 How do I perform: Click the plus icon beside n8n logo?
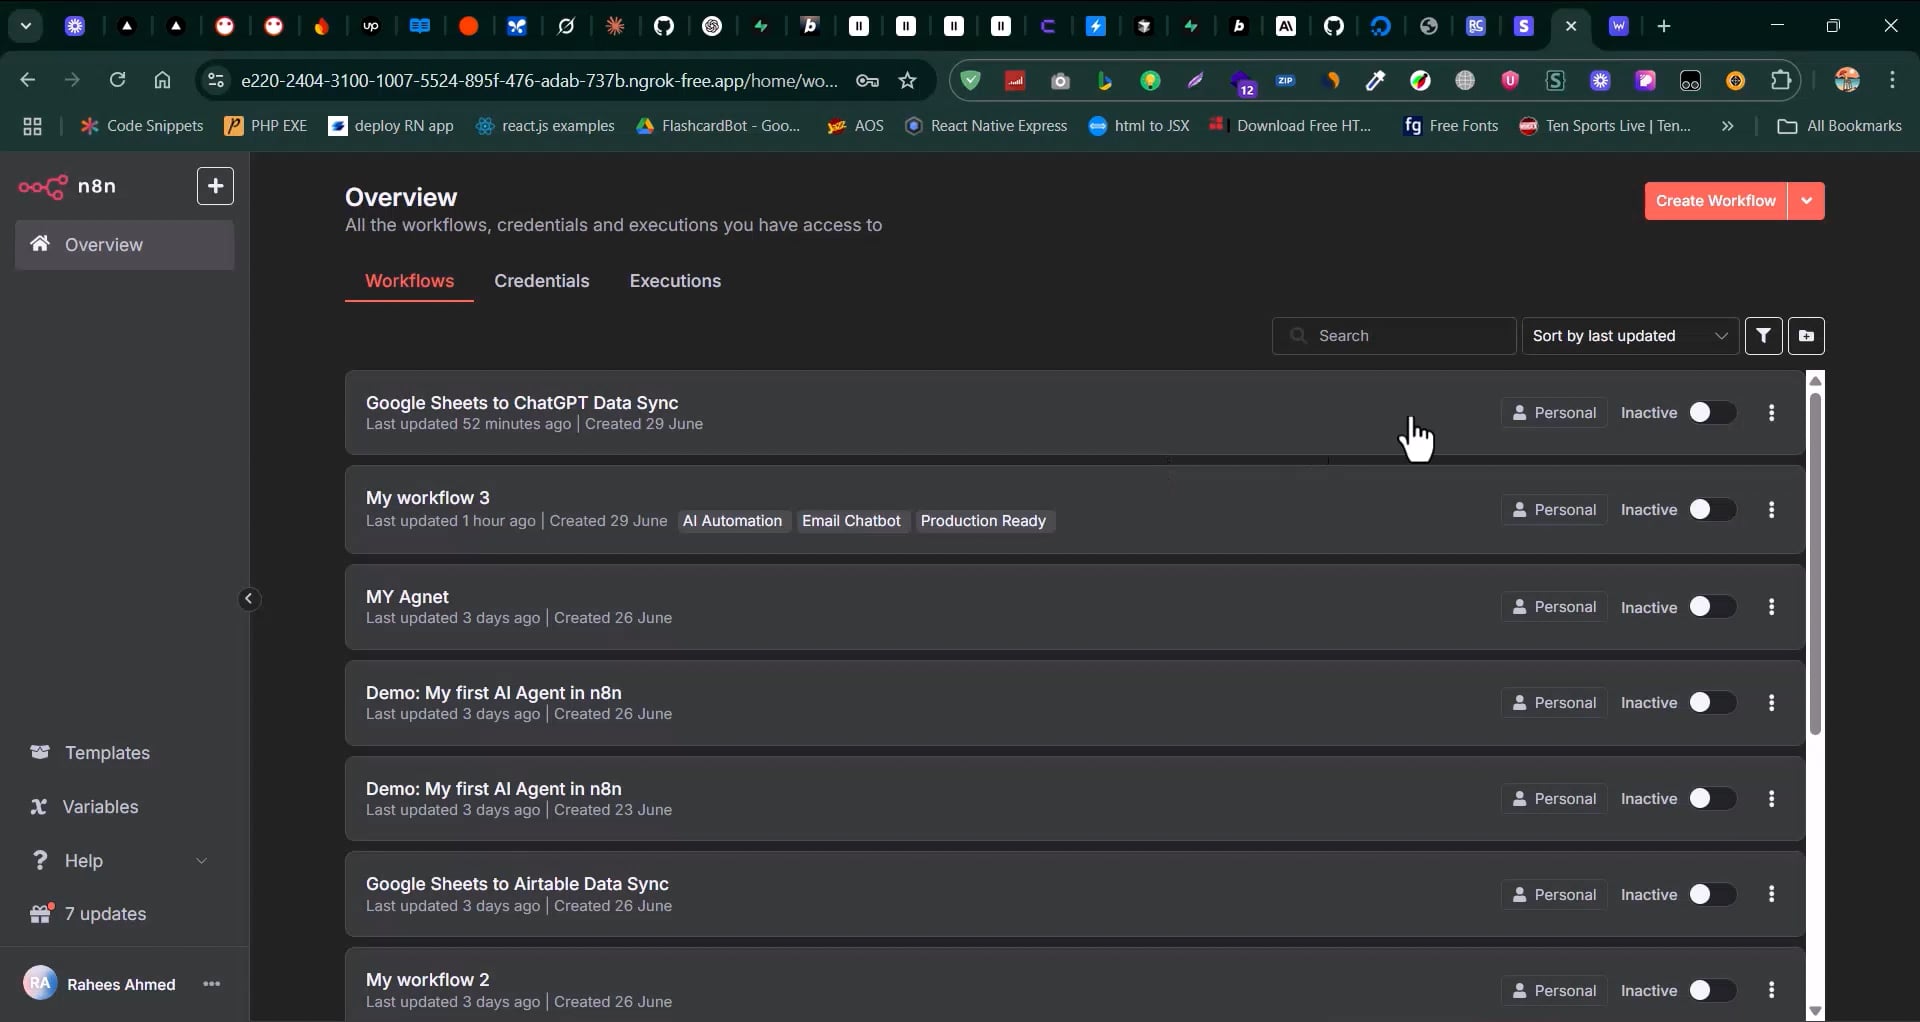[215, 186]
